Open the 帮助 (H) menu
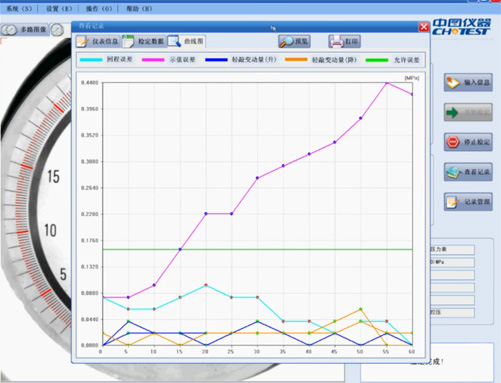501x383 pixels. [x=139, y=9]
